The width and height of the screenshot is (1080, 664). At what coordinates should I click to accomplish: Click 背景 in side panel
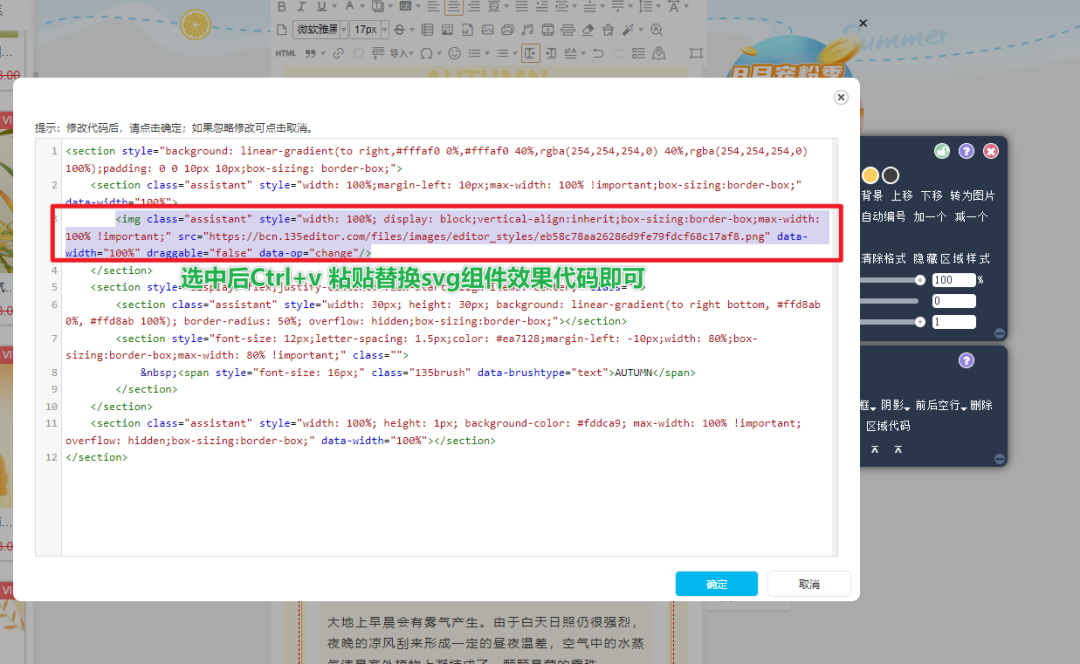click(x=872, y=196)
